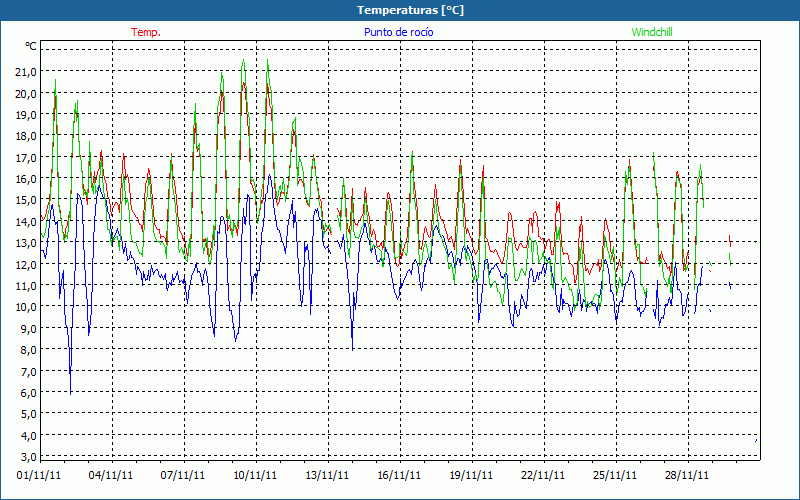Click the '11,0' y-axis value

[x=27, y=286]
